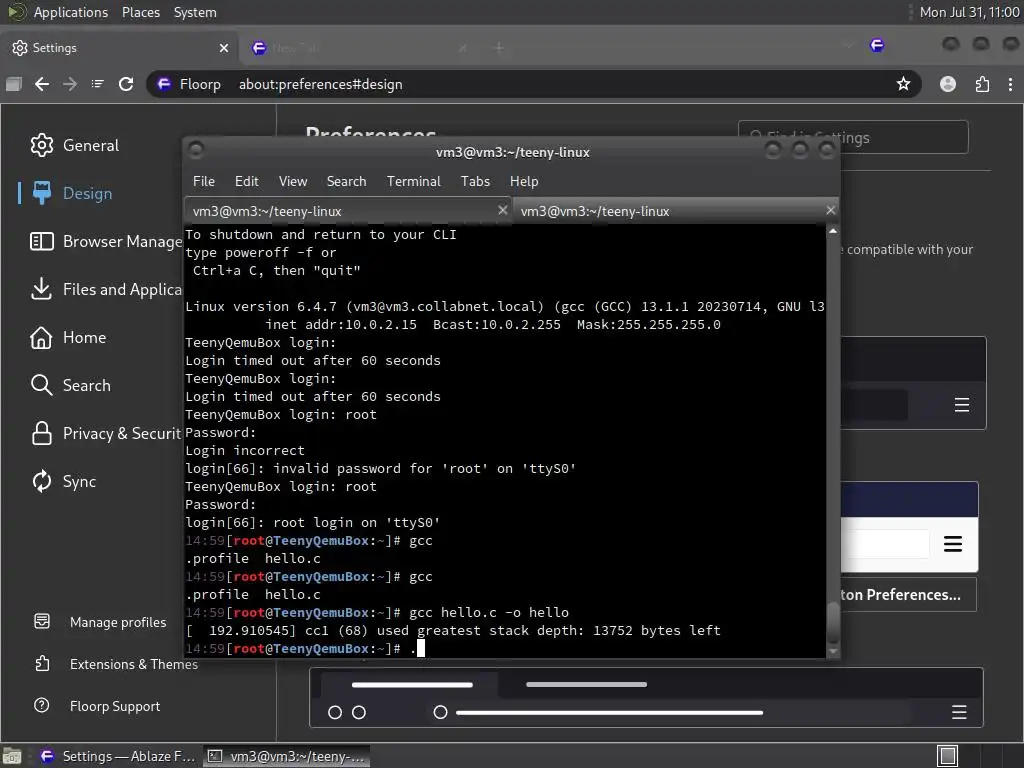Open vm3@vm3:~/teeny-... taskbar button

pyautogui.click(x=287, y=756)
